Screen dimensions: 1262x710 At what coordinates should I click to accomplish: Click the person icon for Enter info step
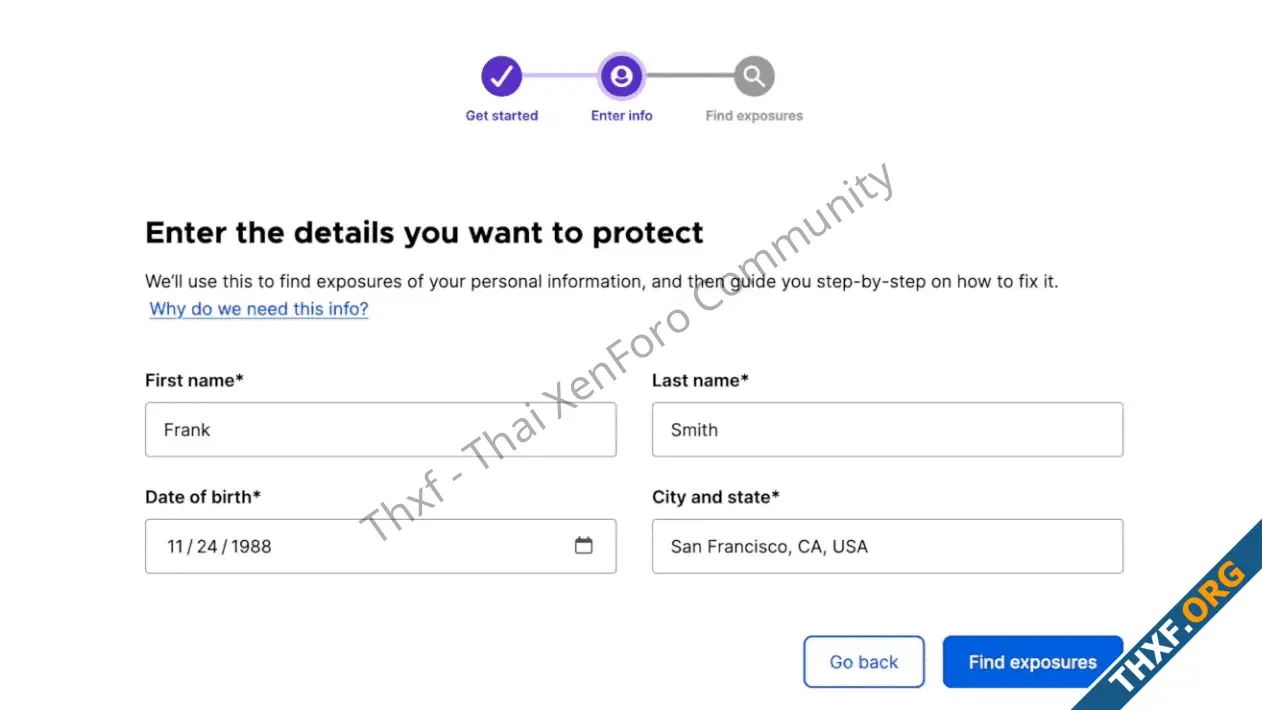[621, 76]
